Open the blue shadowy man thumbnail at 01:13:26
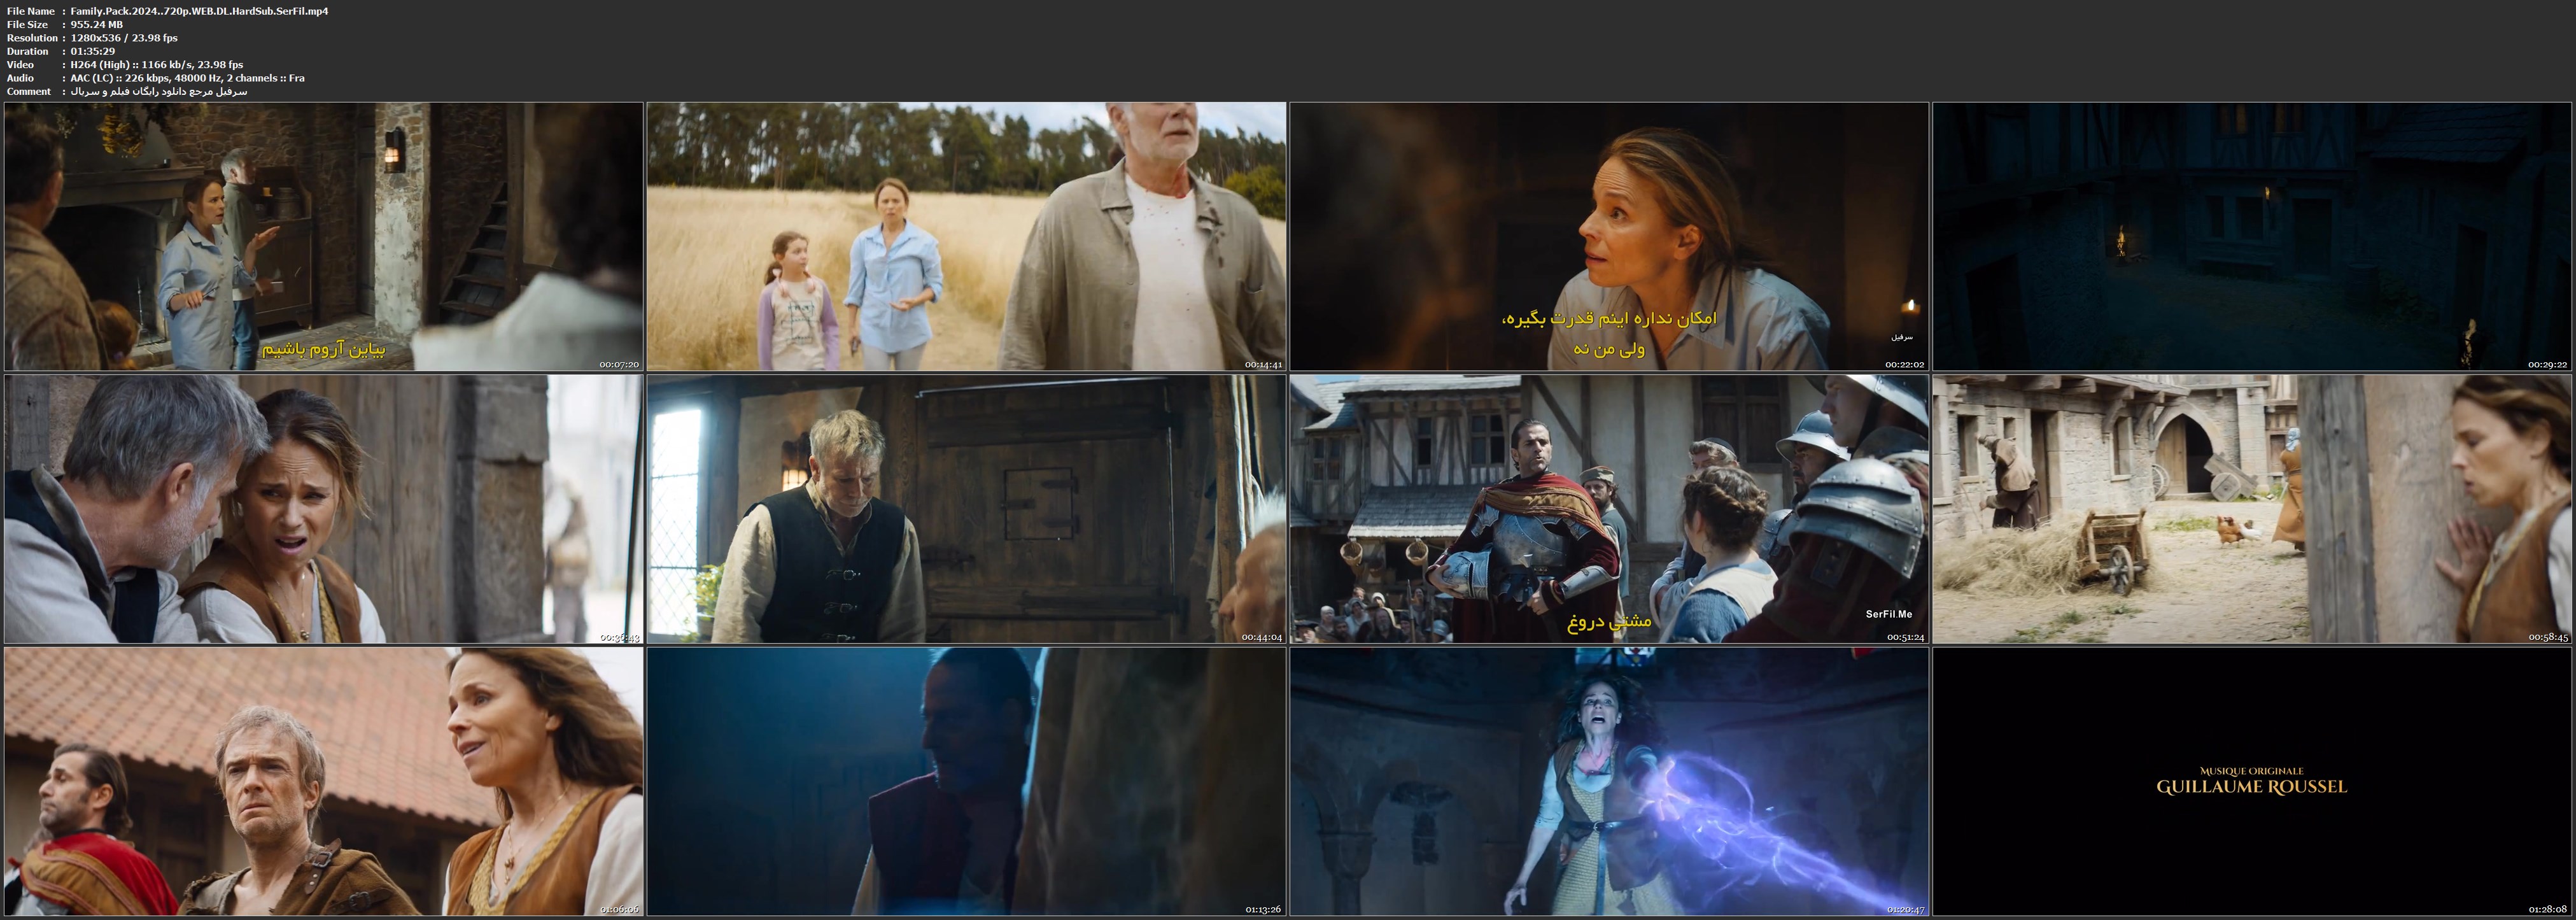2576x920 pixels. [966, 781]
